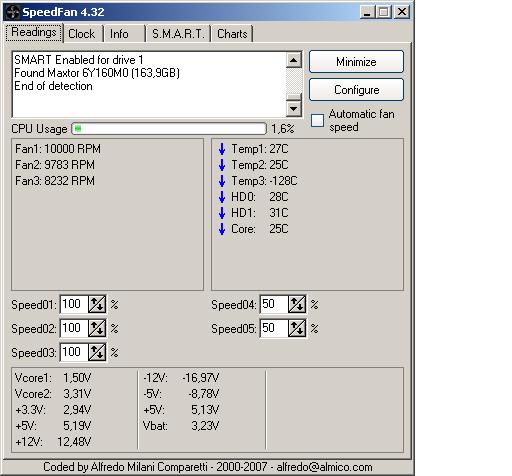Click inside the Speed02 value field

tap(74, 328)
